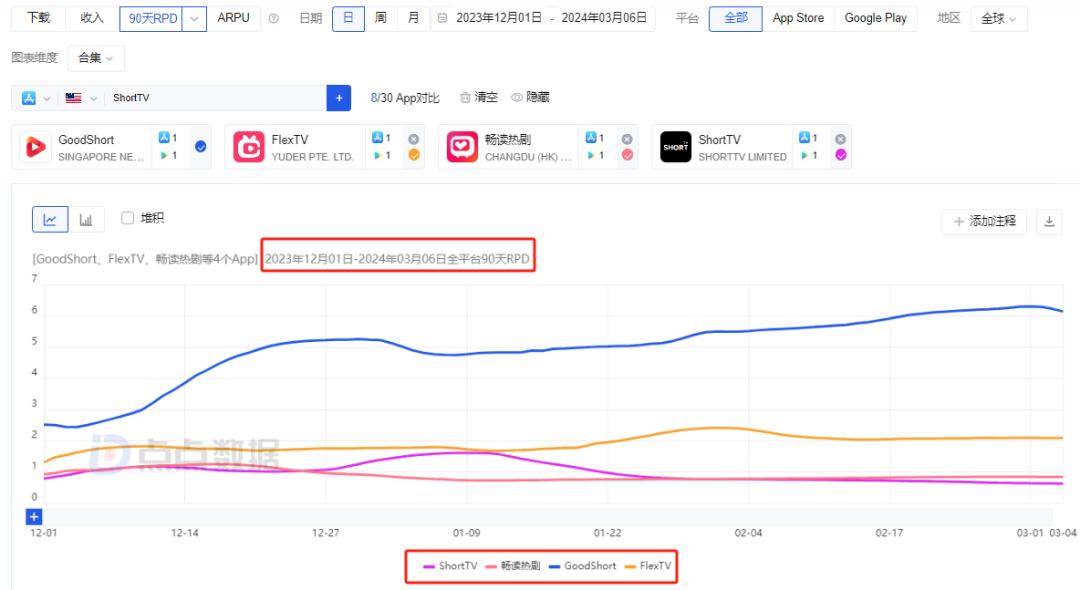Open the 合集 chart dimension dropdown
The width and height of the screenshot is (1080, 590).
click(96, 58)
